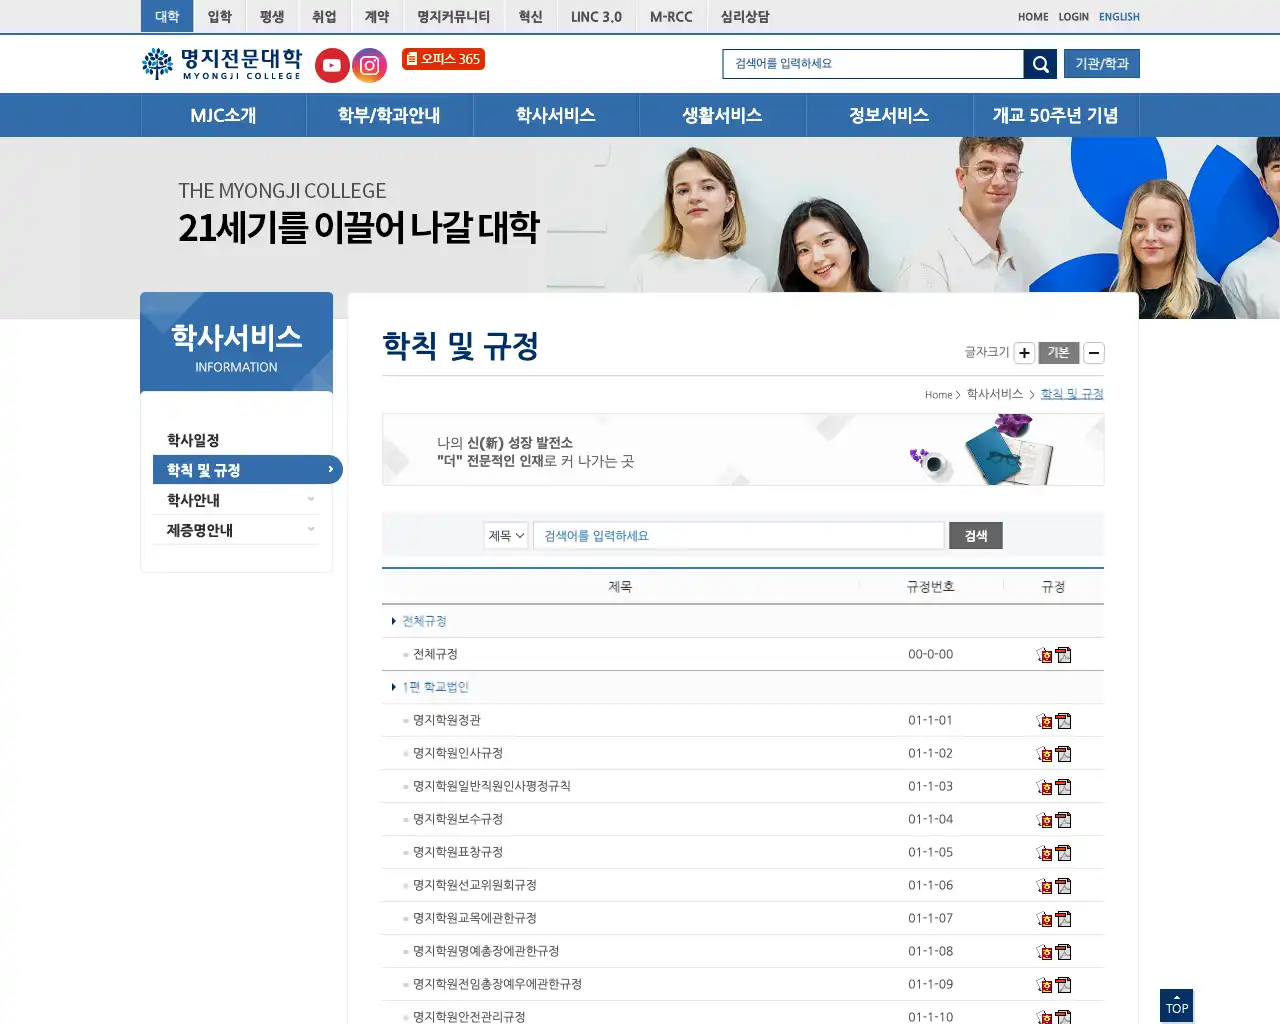
Task: Open PDF icon for 명지학원정관
Action: pyautogui.click(x=1063, y=721)
